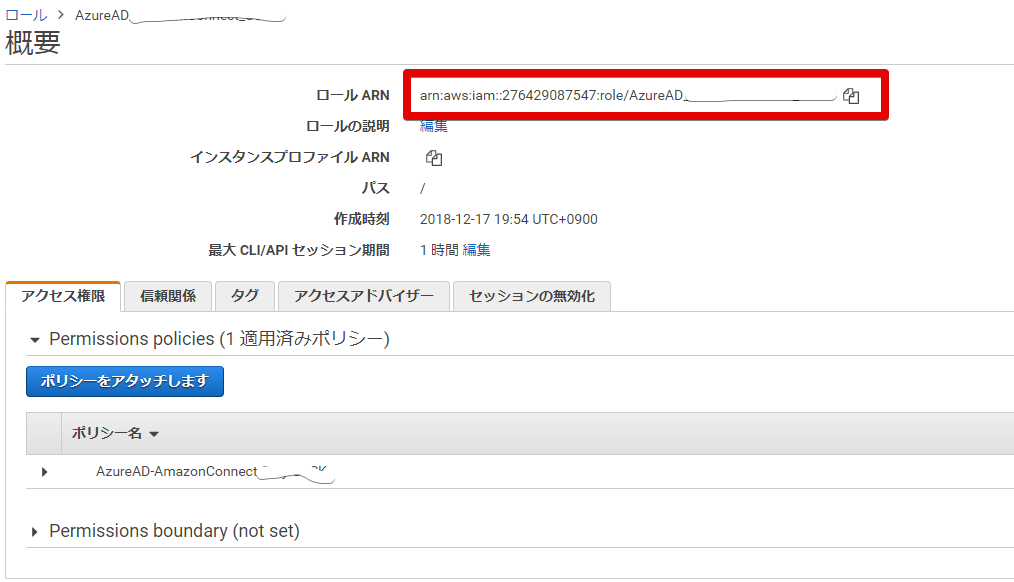This screenshot has height=582, width=1014.
Task: Click the ポリシーをアタッチします button
Action: point(125,381)
